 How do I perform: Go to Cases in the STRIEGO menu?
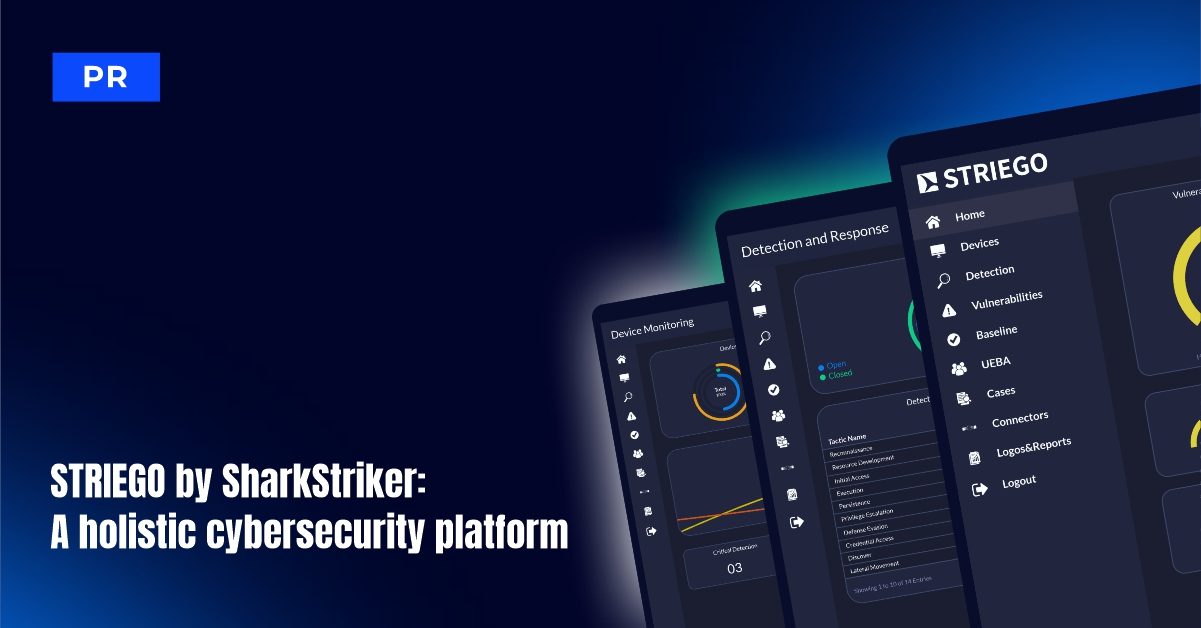tap(1001, 392)
